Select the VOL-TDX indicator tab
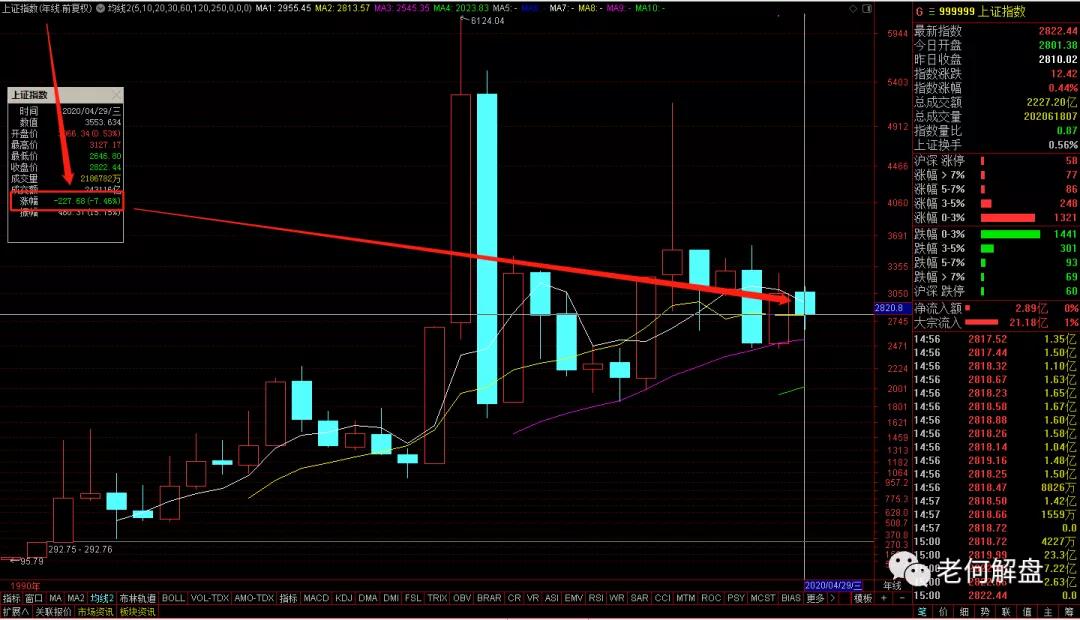The height and width of the screenshot is (620, 1080). pyautogui.click(x=210, y=598)
